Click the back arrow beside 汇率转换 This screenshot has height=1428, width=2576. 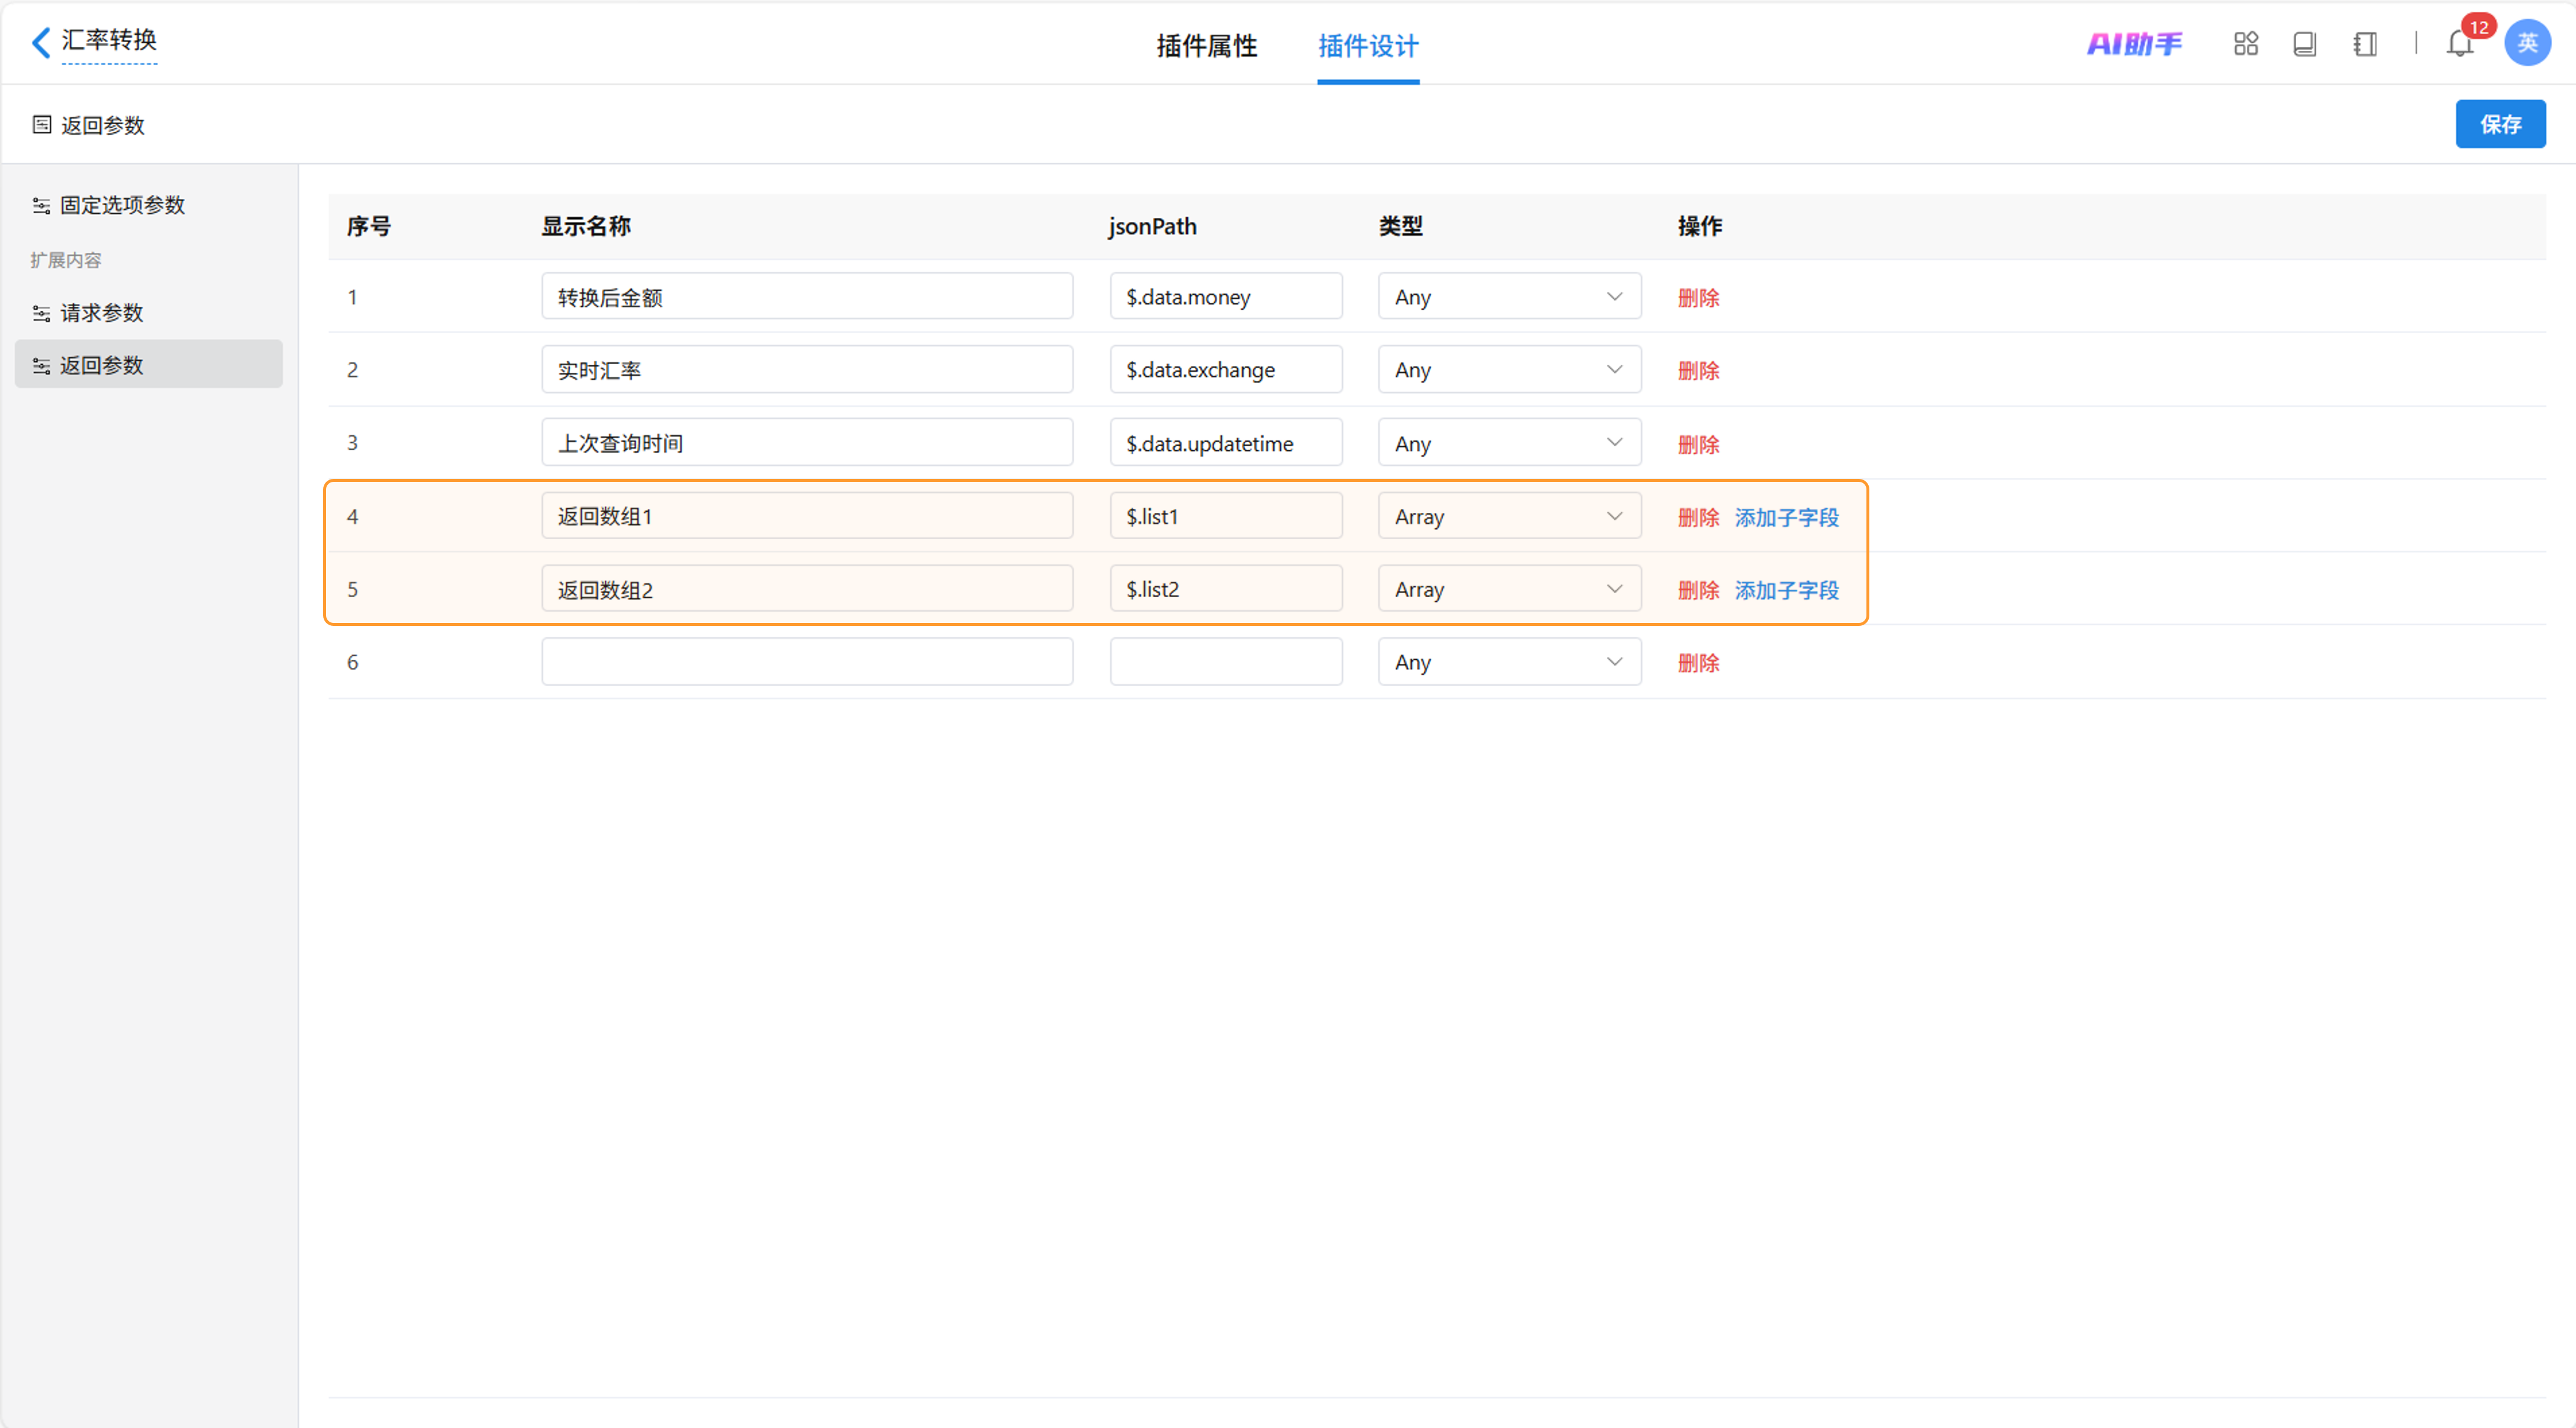pos(40,43)
